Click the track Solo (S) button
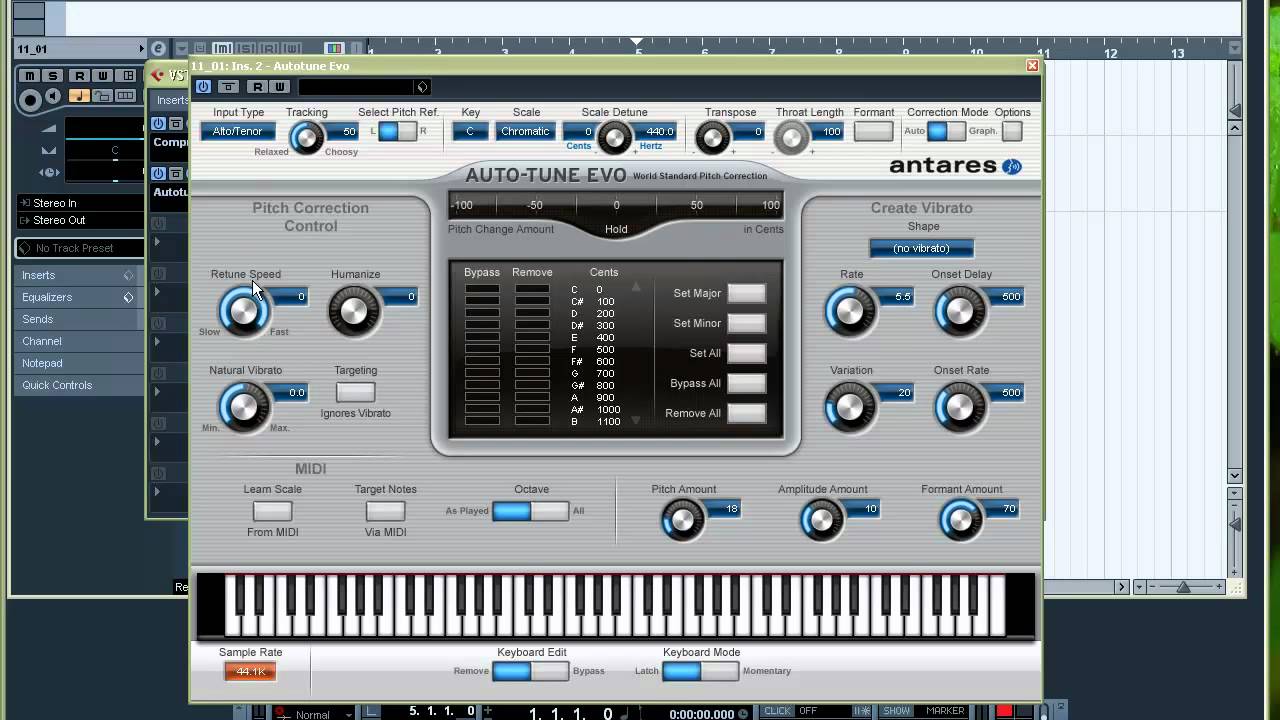This screenshot has height=720, width=1280. (55, 76)
